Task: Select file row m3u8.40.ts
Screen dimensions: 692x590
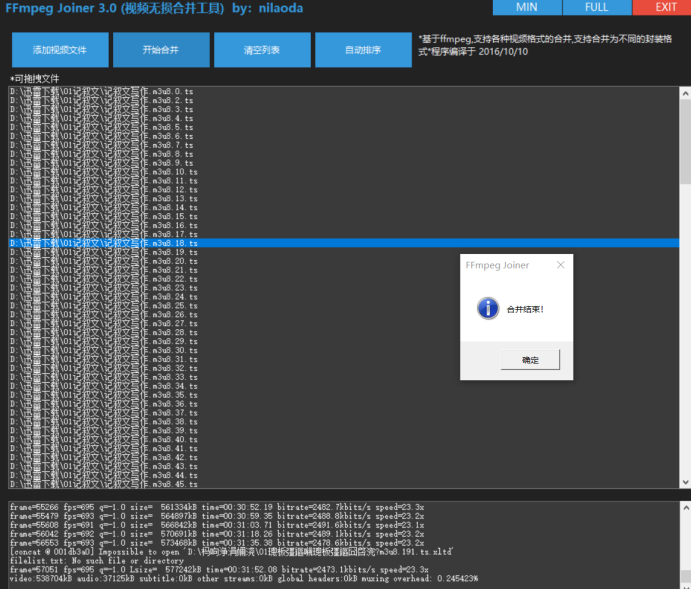Action: (x=344, y=439)
